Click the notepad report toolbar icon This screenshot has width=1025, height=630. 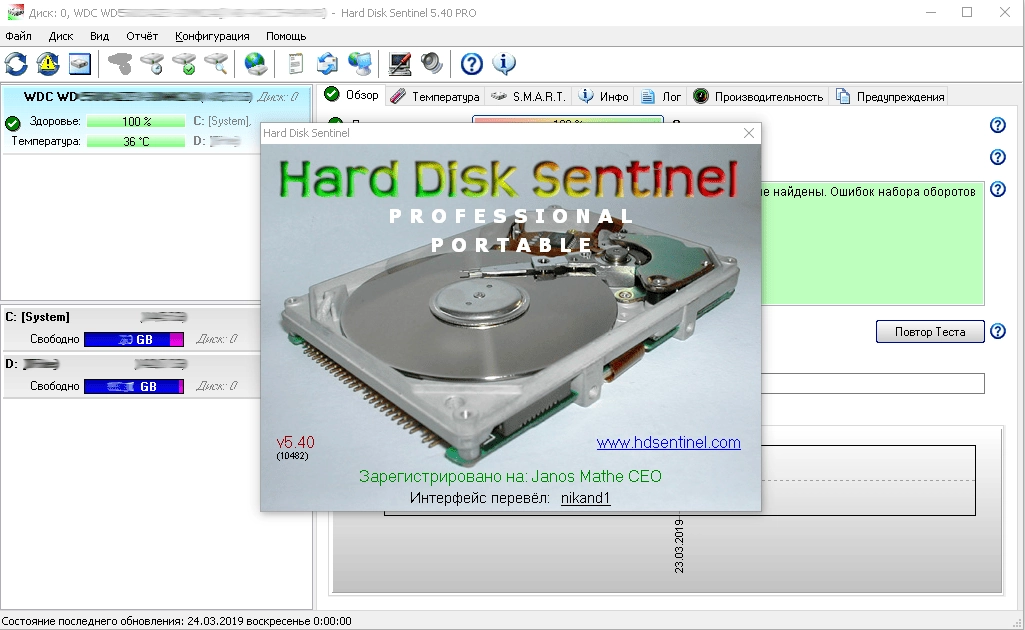(295, 64)
